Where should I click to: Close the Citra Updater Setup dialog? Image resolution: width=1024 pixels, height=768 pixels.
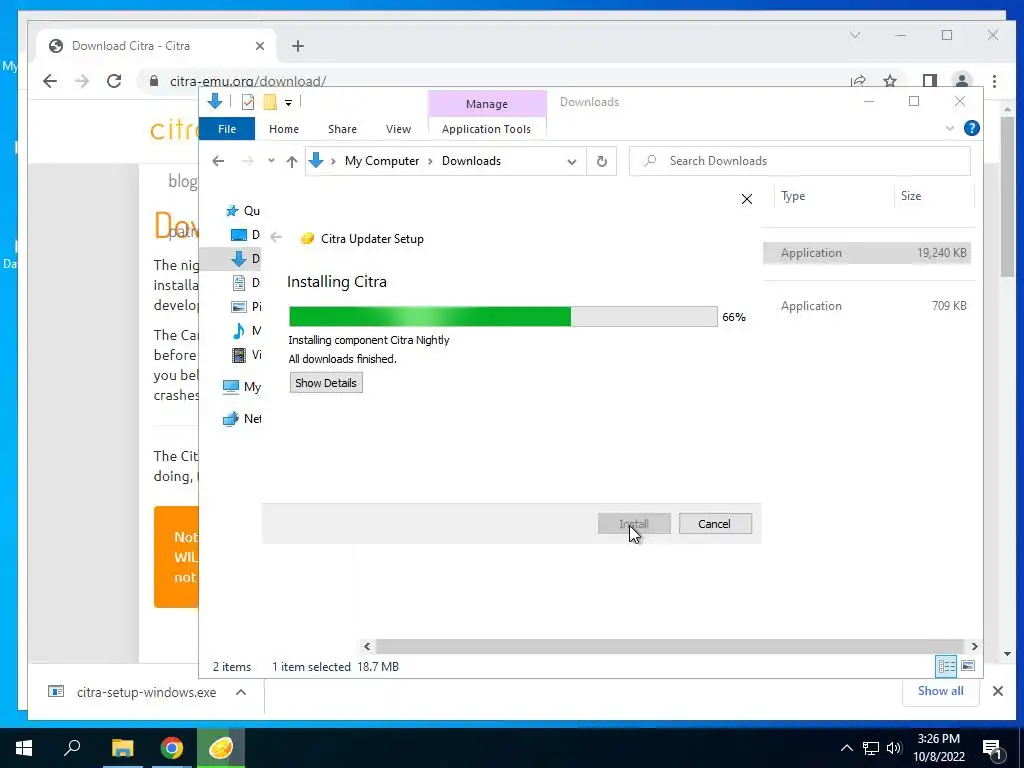click(x=746, y=199)
